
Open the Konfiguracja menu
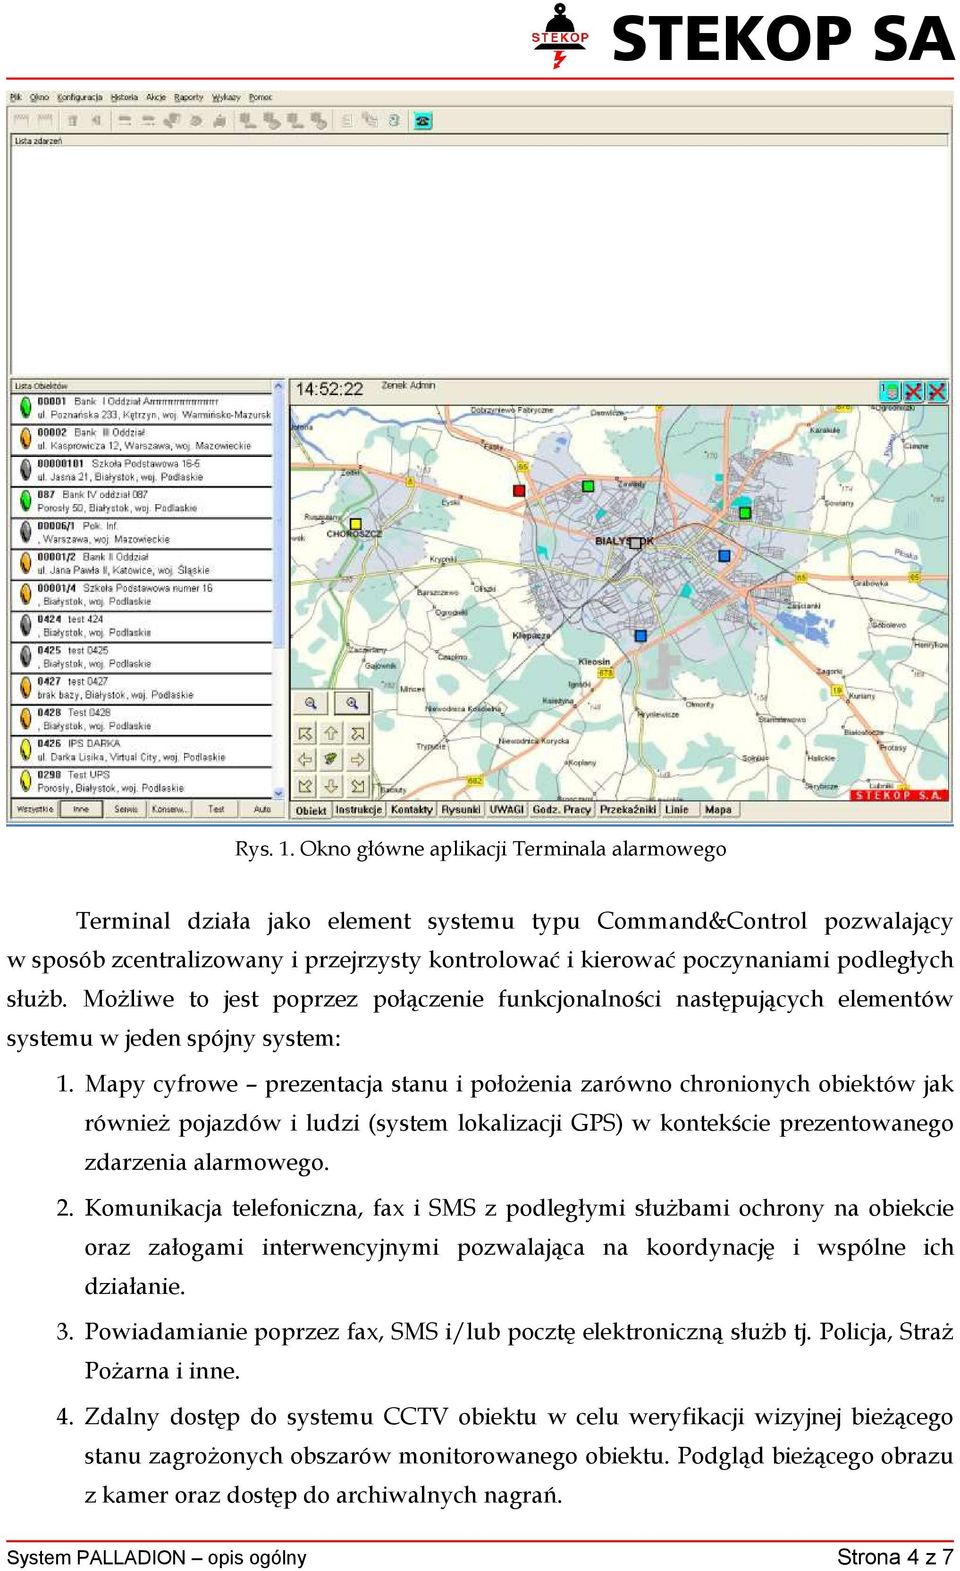80,97
